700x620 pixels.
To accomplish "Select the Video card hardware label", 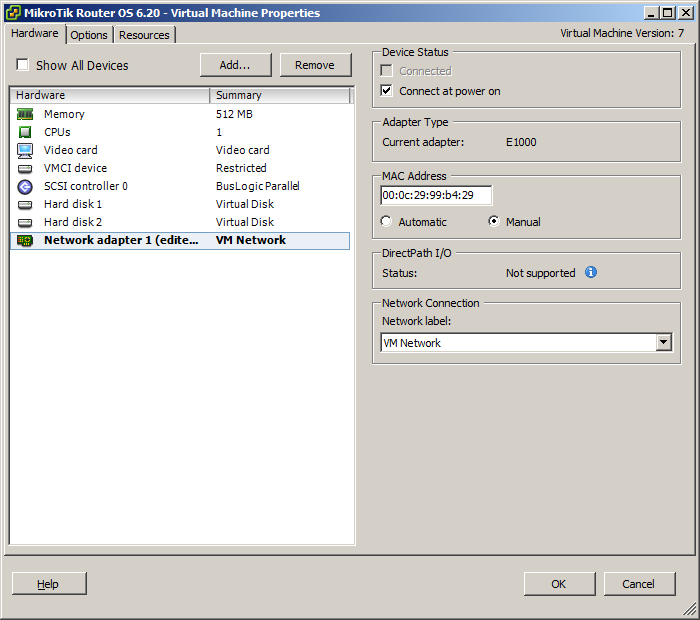I will 71,150.
